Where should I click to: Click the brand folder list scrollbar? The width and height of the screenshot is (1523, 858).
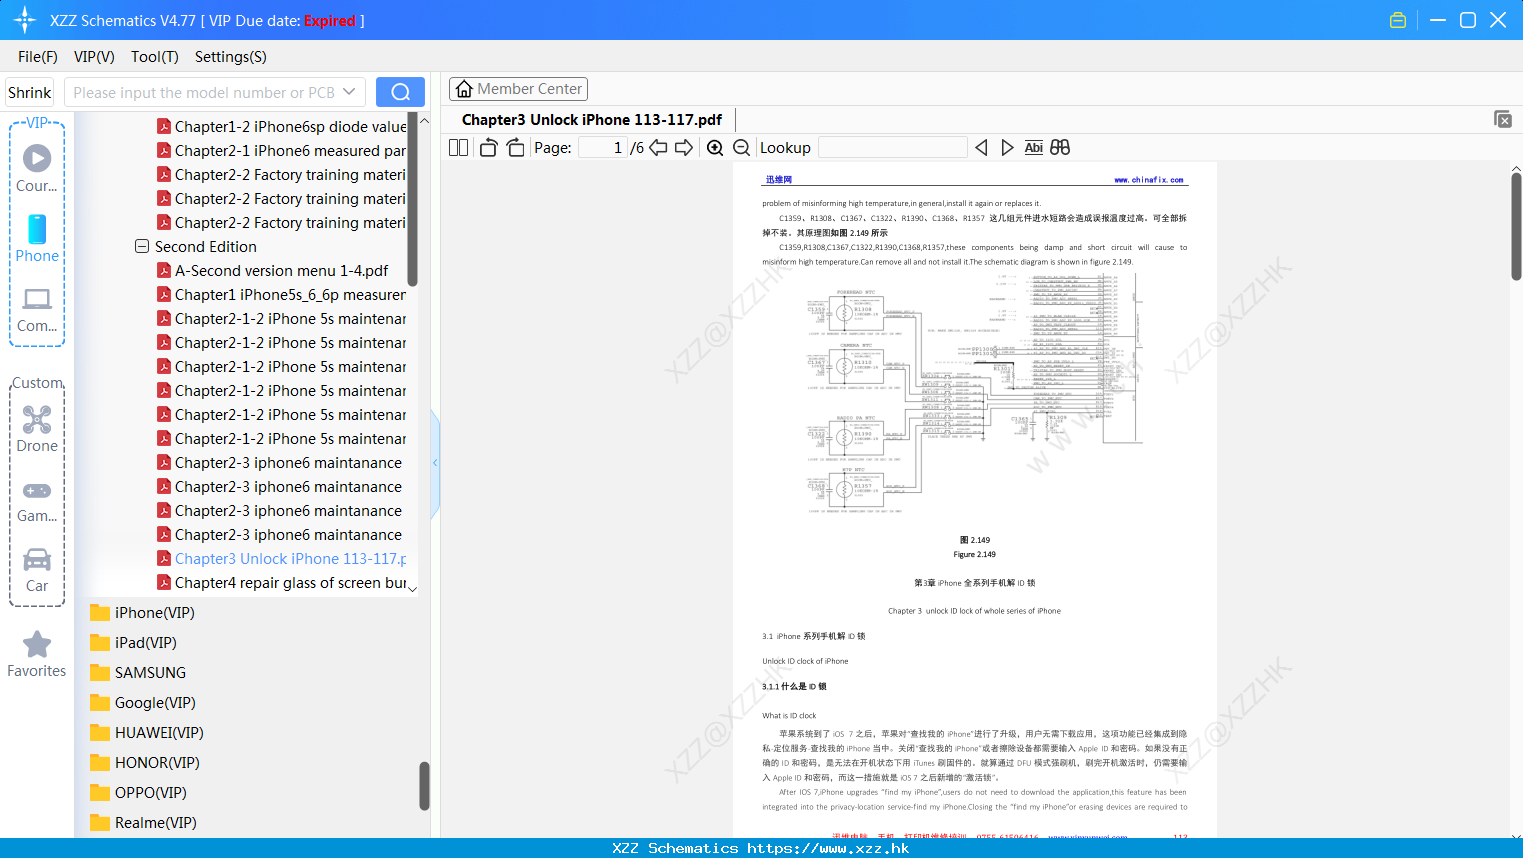[424, 785]
